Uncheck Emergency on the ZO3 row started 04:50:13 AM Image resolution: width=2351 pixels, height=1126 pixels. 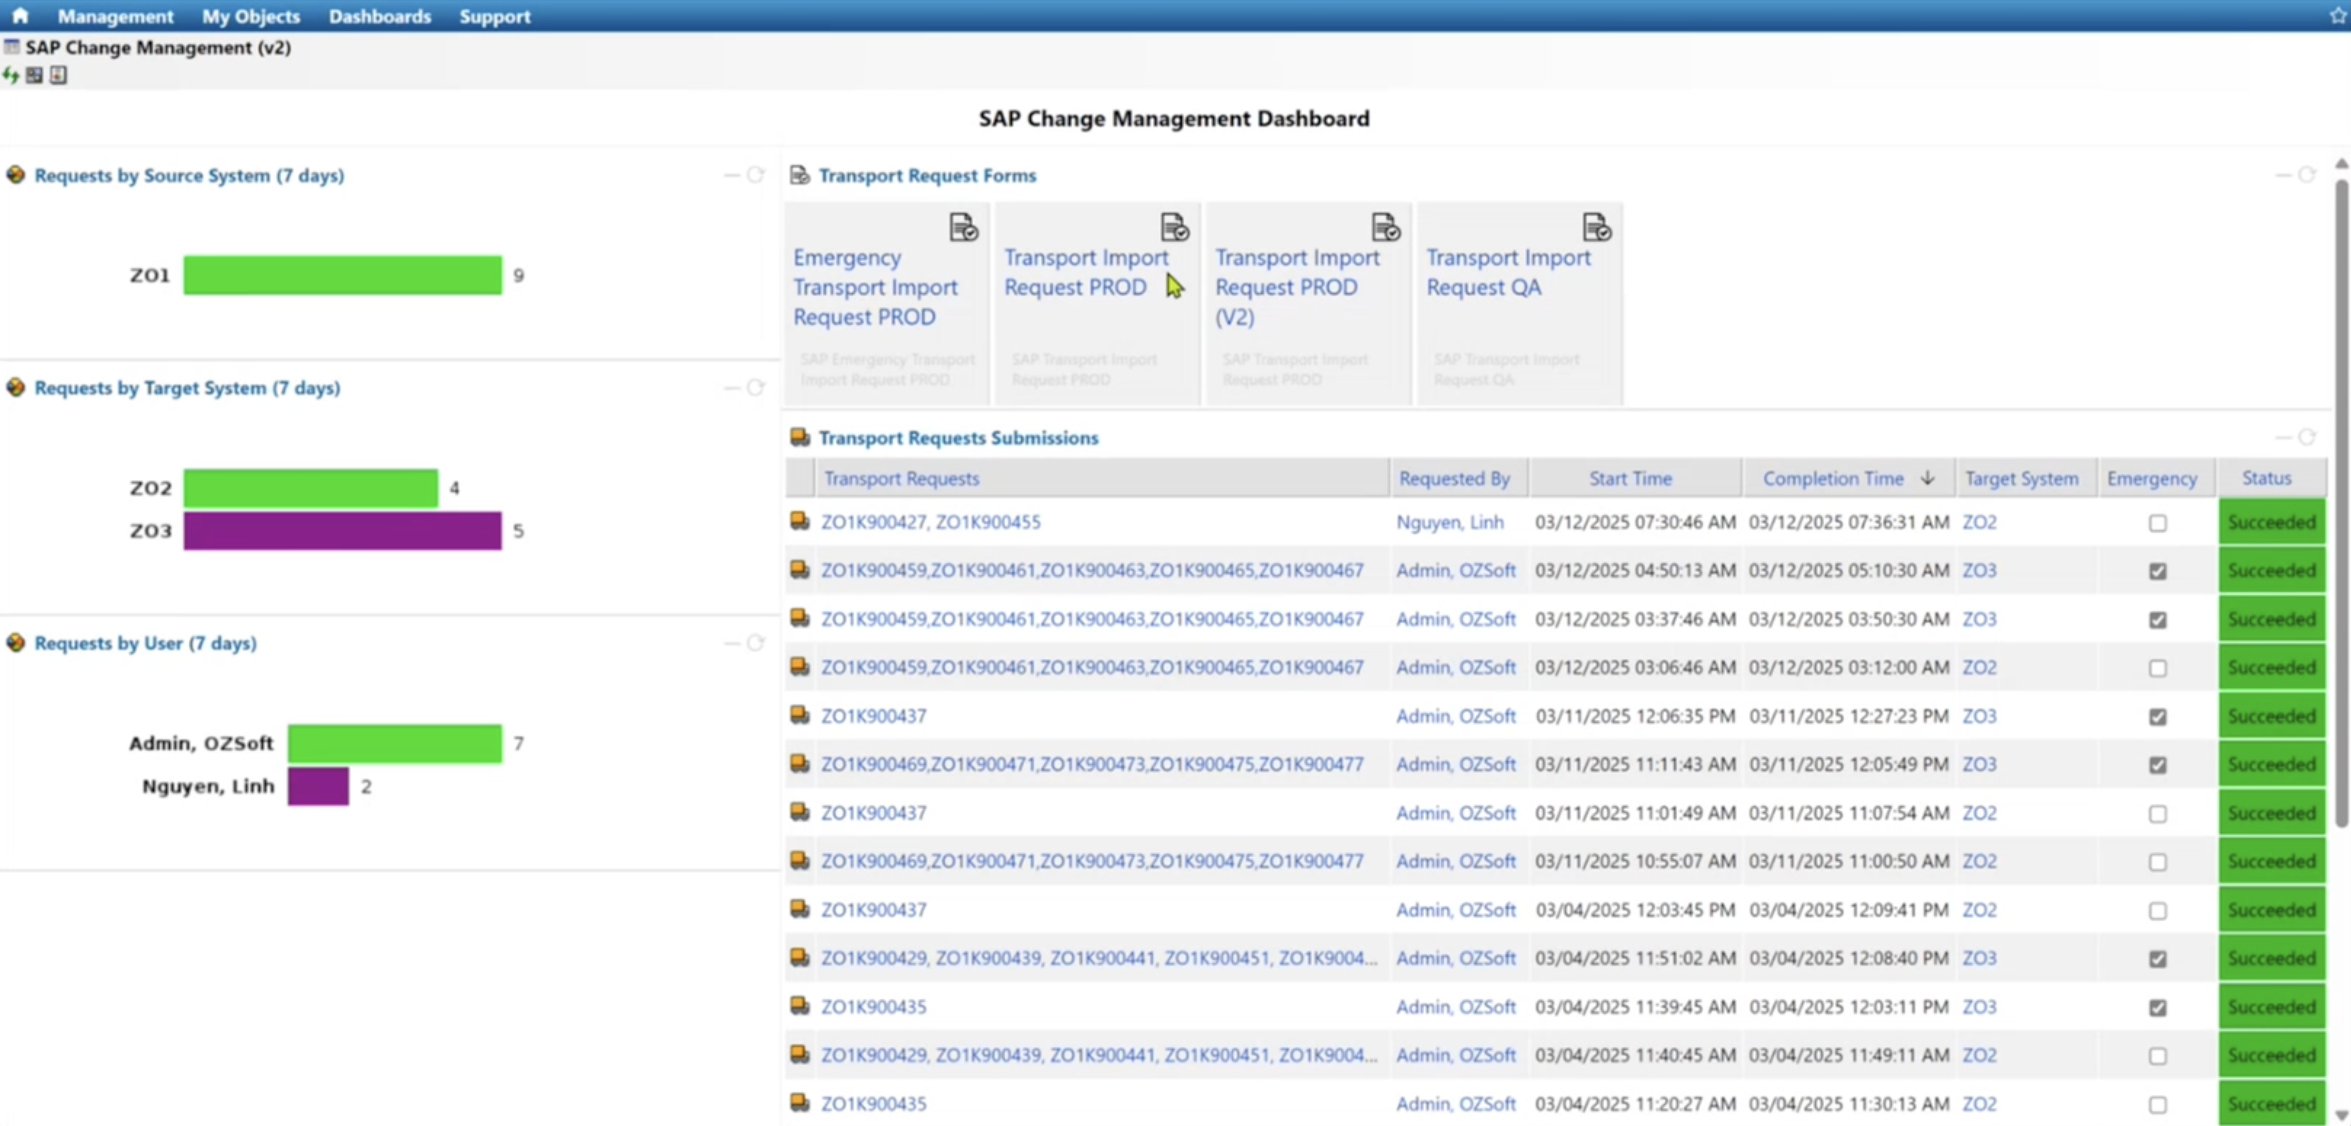[x=2157, y=570]
